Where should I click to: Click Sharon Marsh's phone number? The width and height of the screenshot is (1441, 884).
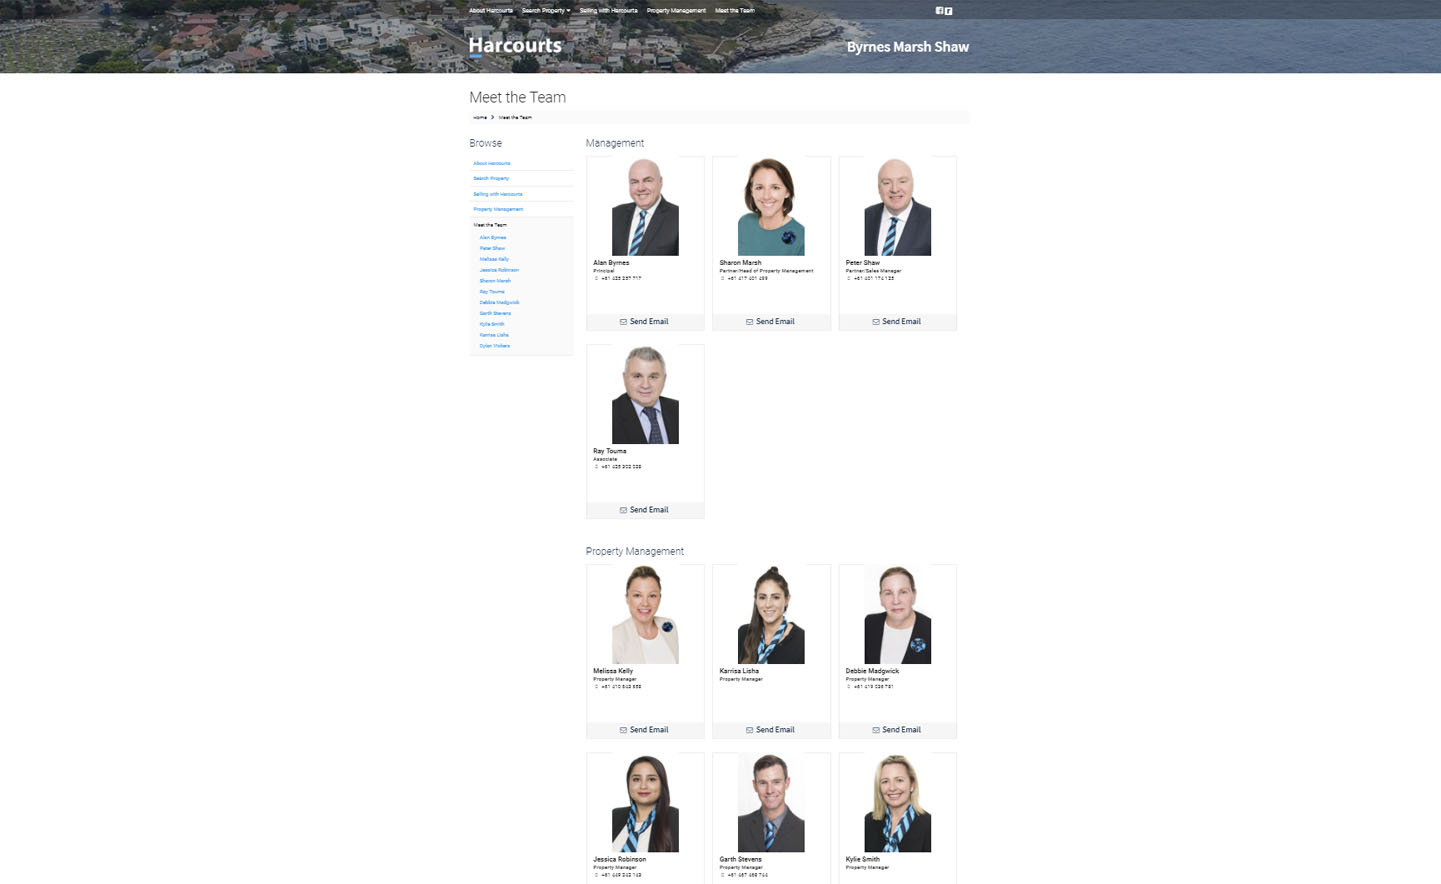pyautogui.click(x=746, y=278)
